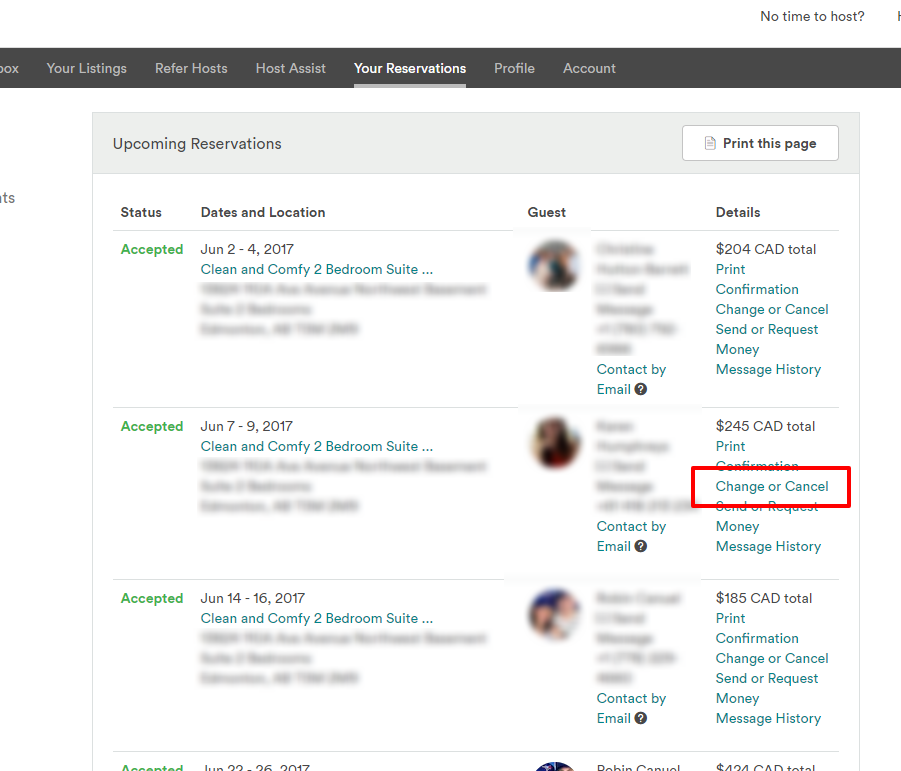The height and width of the screenshot is (771, 901).
Task: Open guest avatar for Jun 14 - 16 reservation
Action: coord(554,615)
